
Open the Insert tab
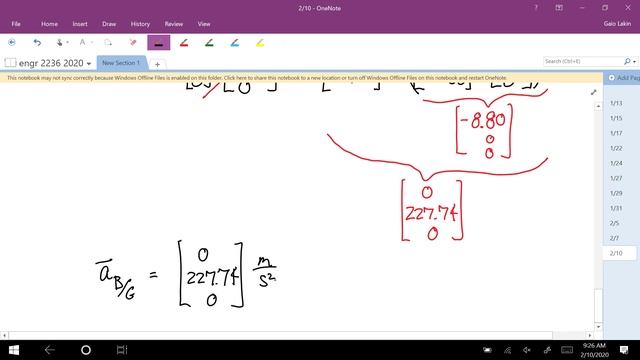tap(80, 24)
